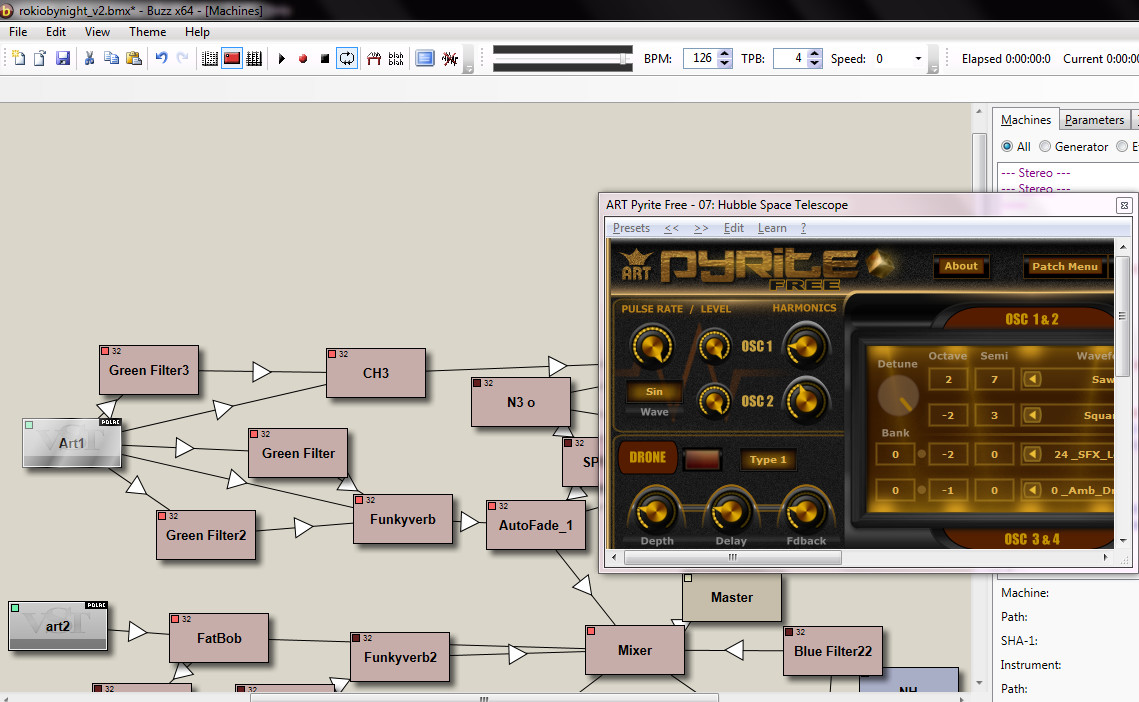Cut selection using scissors icon
This screenshot has height=702, width=1139.
[x=89, y=58]
